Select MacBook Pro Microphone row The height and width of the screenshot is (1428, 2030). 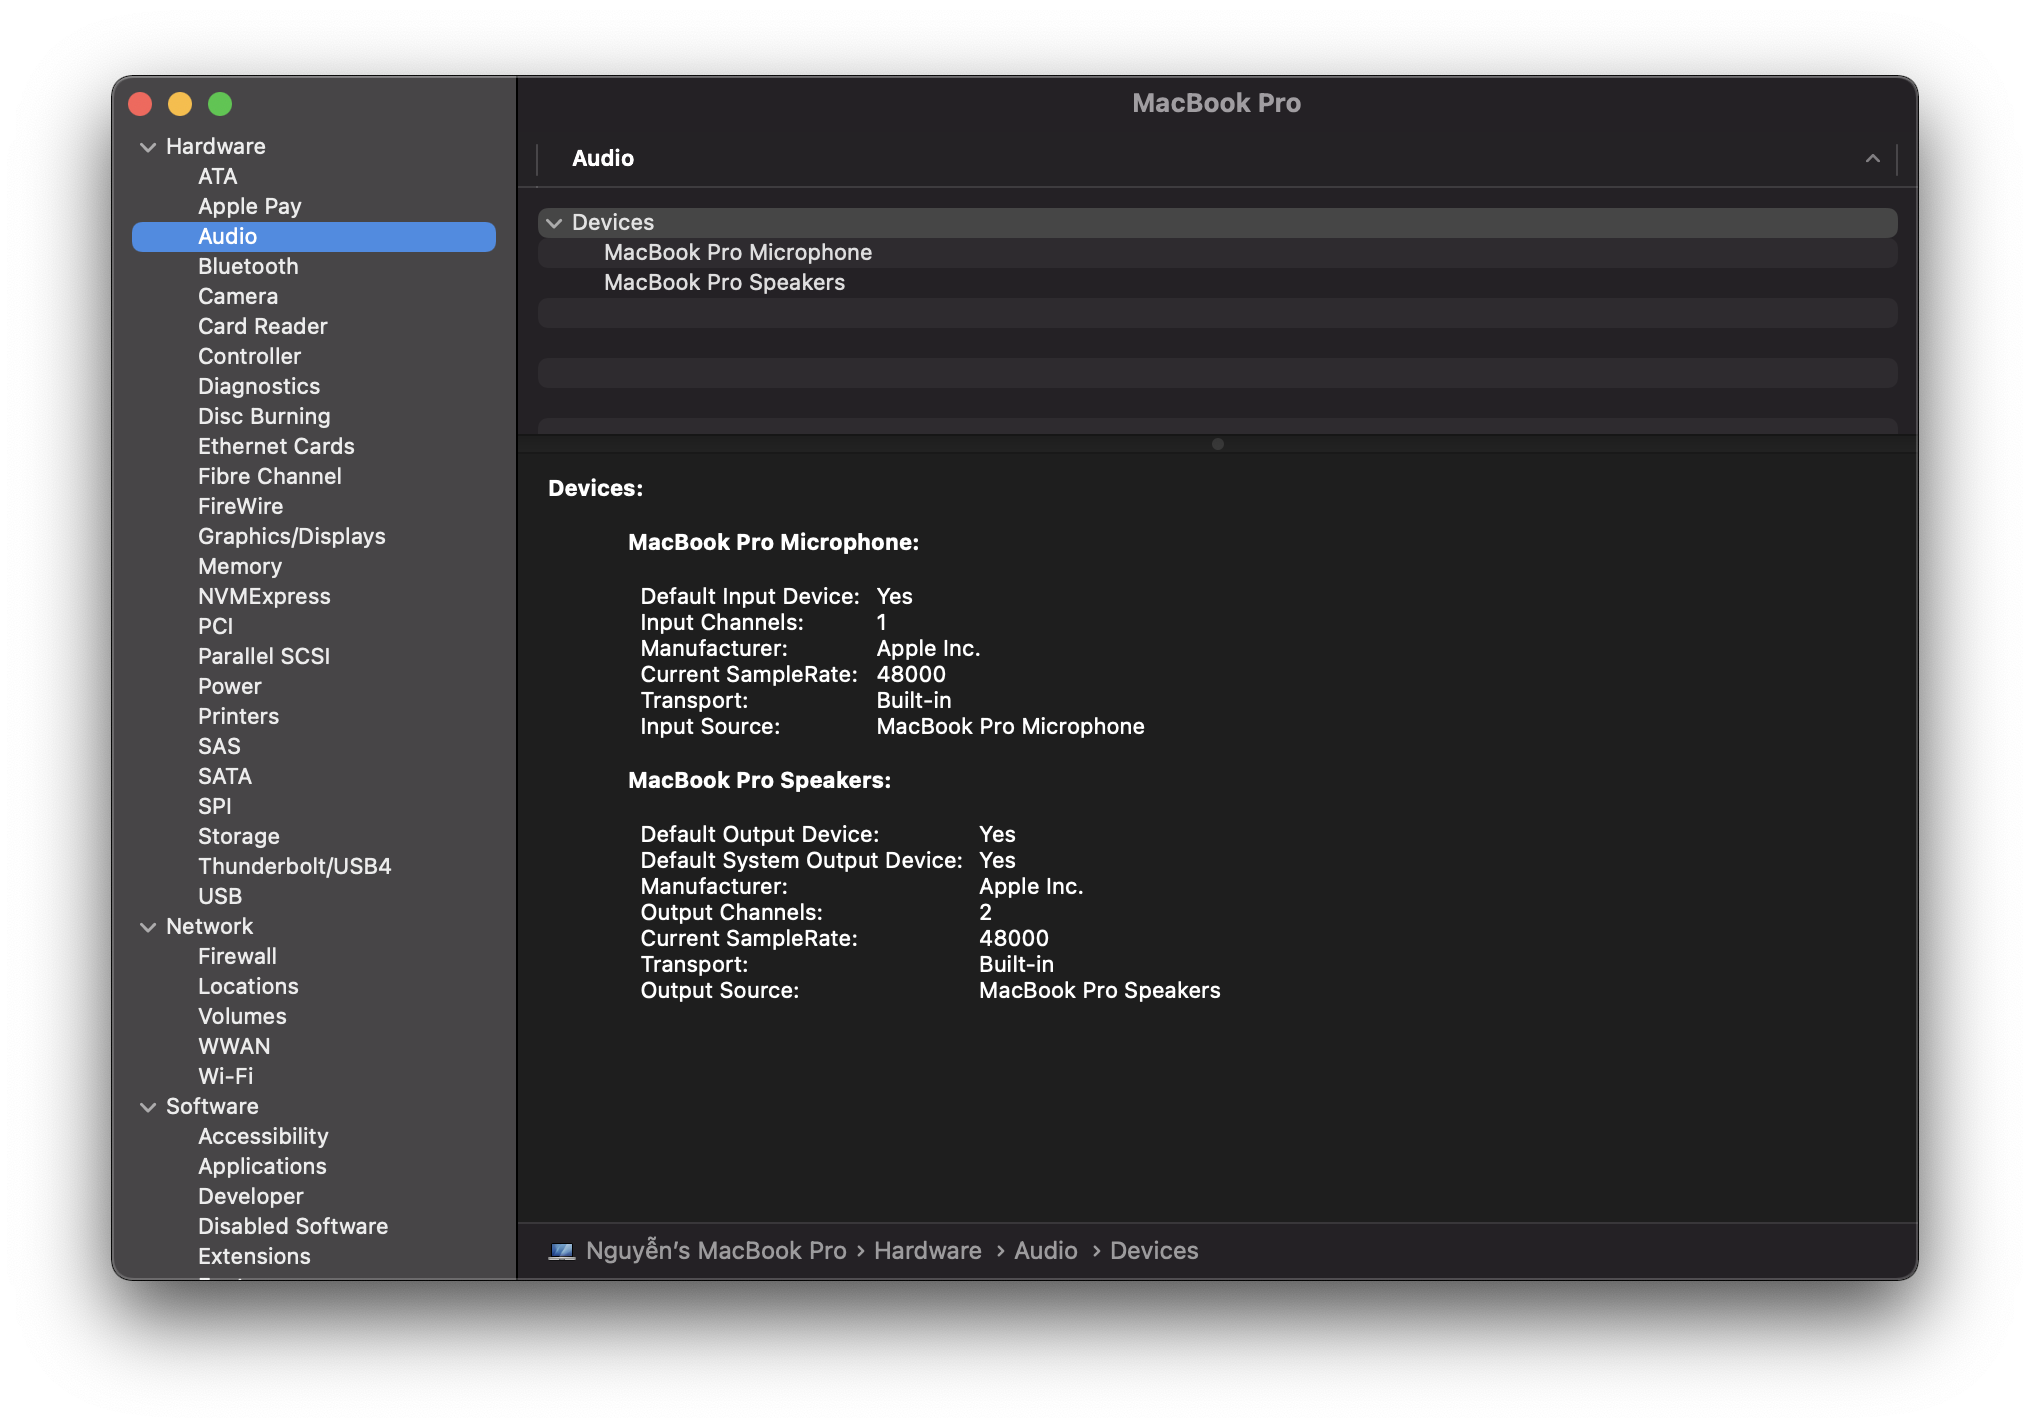click(x=738, y=253)
